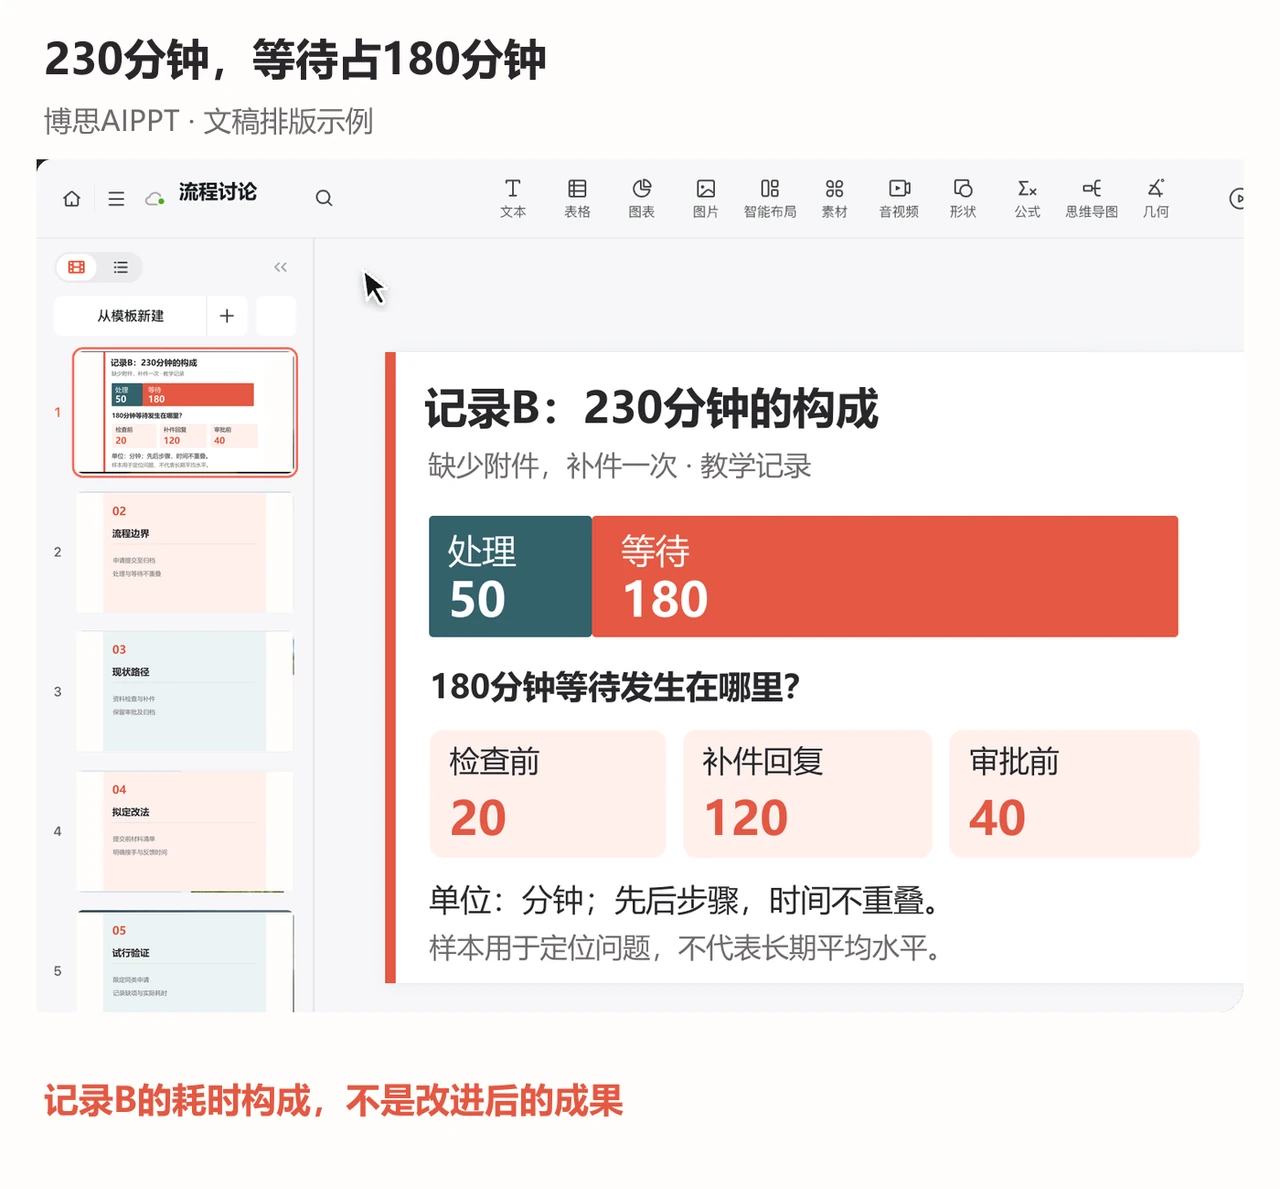This screenshot has width=1280, height=1189.
Task: Open smart layout (智能布局)
Action: (x=770, y=198)
